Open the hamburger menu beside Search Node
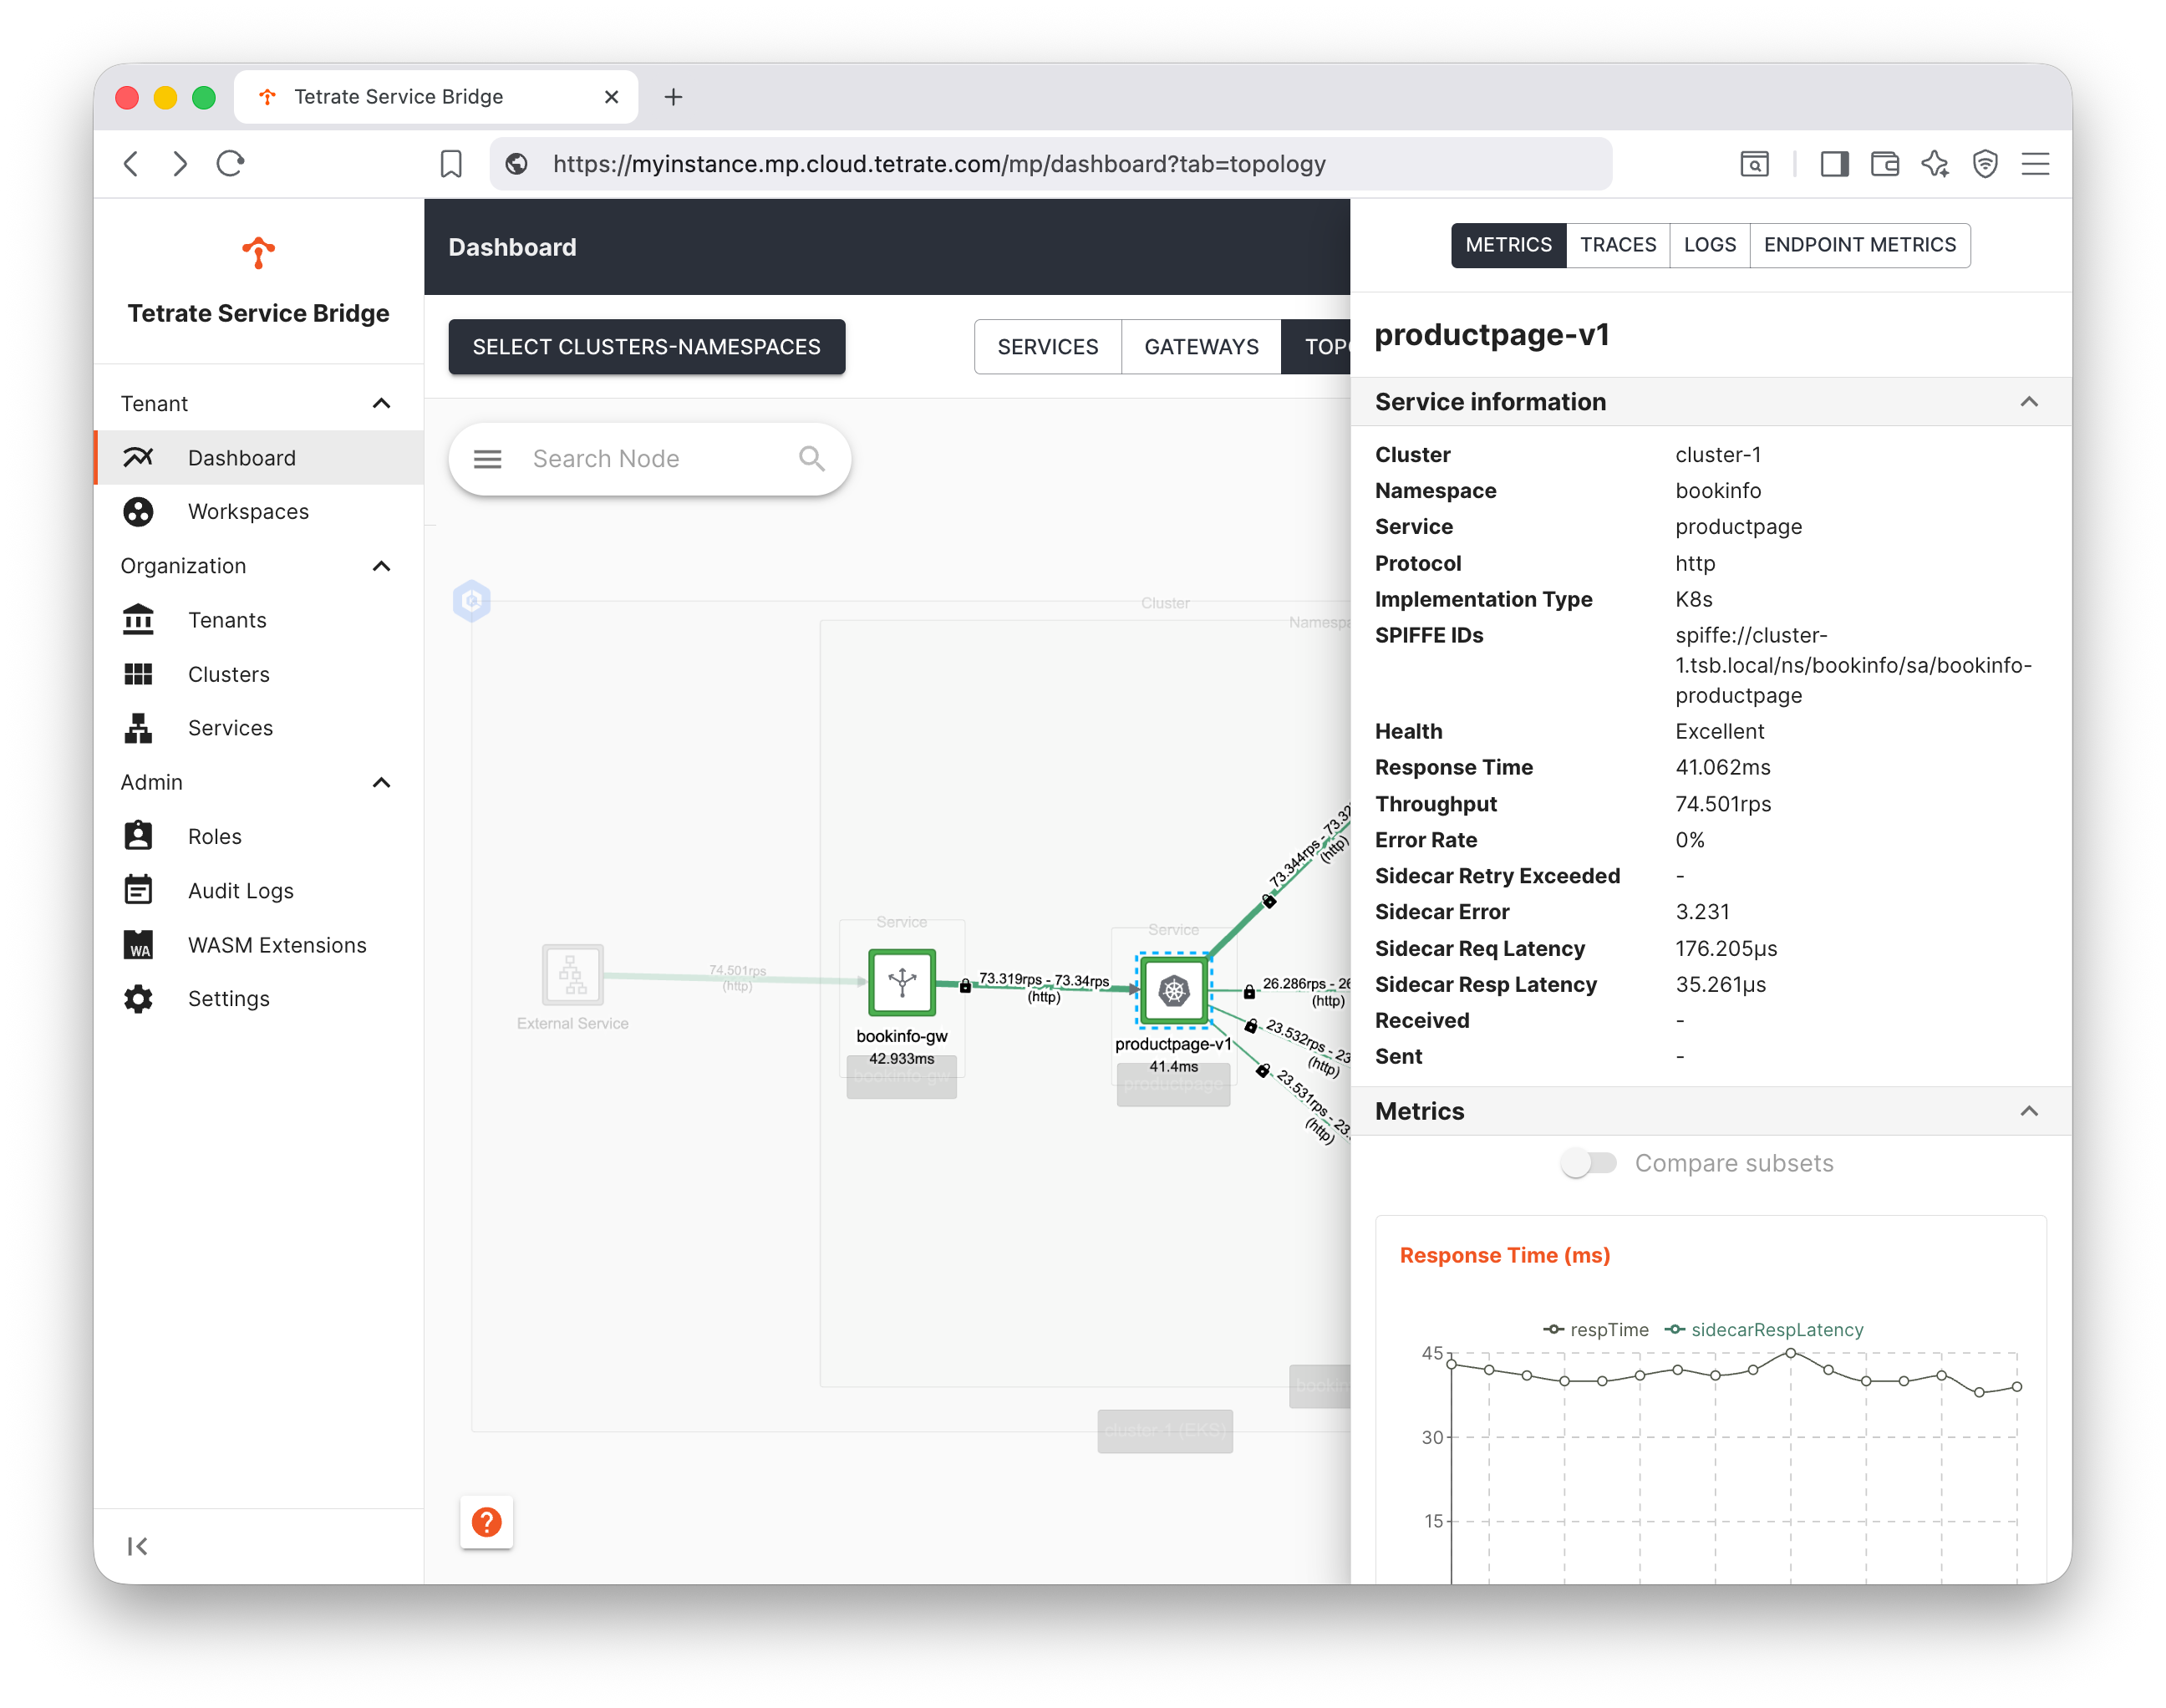The image size is (2166, 1708). [x=487, y=459]
